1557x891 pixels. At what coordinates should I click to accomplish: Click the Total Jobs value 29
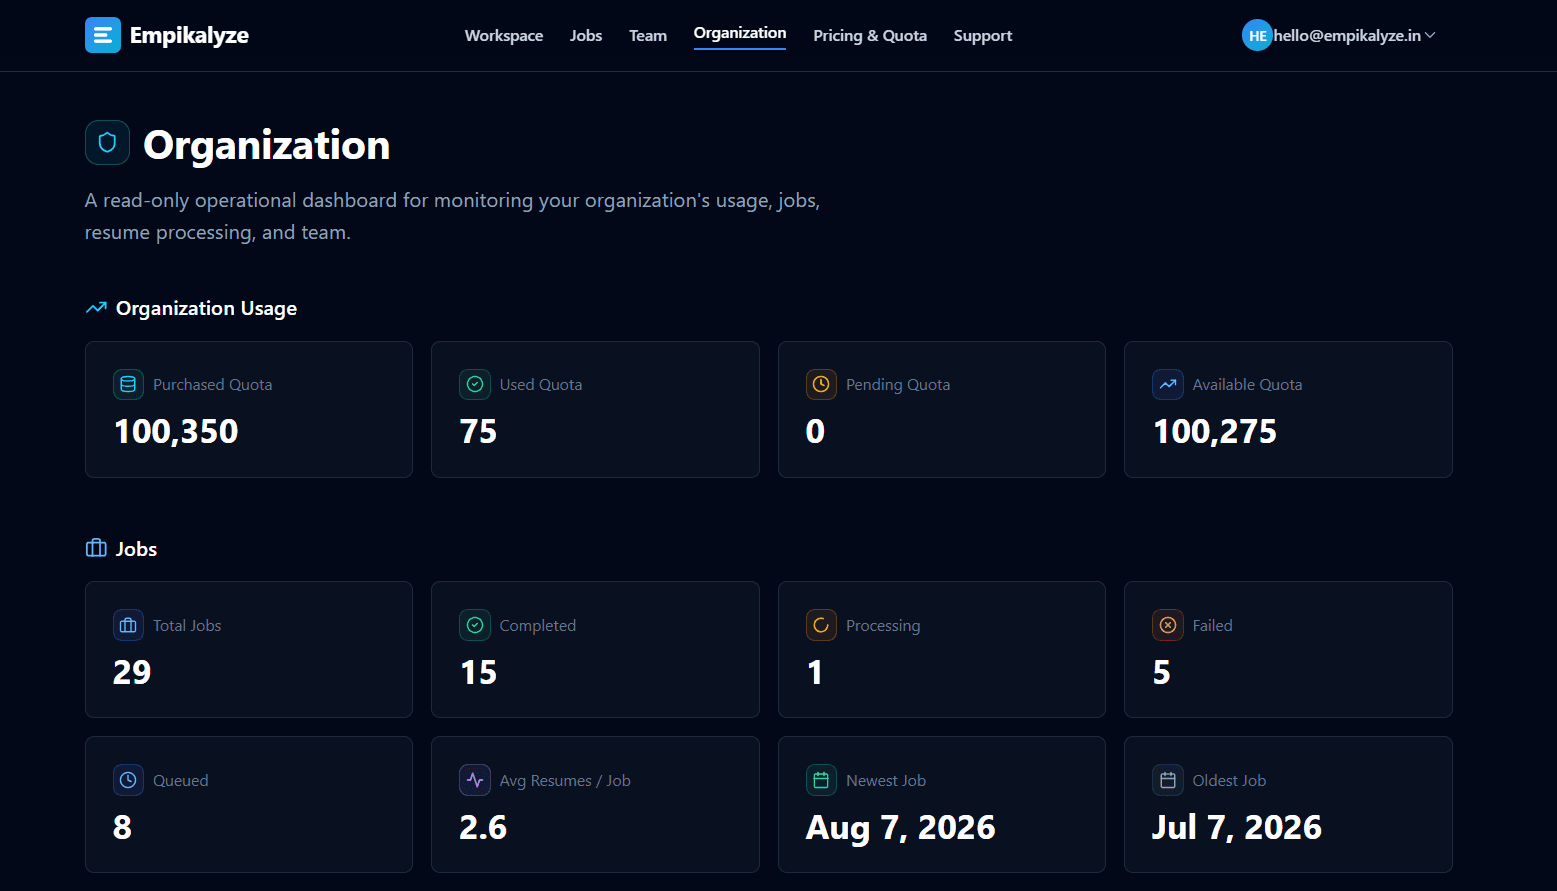tap(132, 672)
